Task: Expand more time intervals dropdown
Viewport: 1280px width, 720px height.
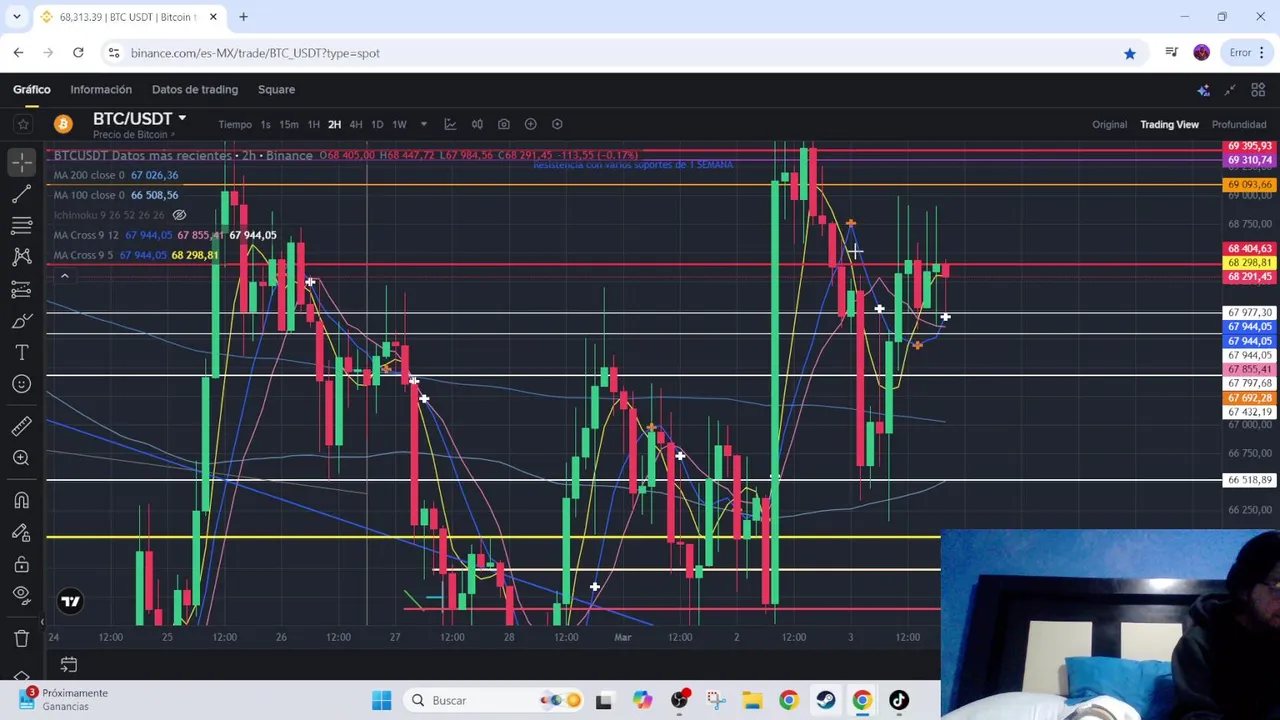Action: click(x=423, y=124)
